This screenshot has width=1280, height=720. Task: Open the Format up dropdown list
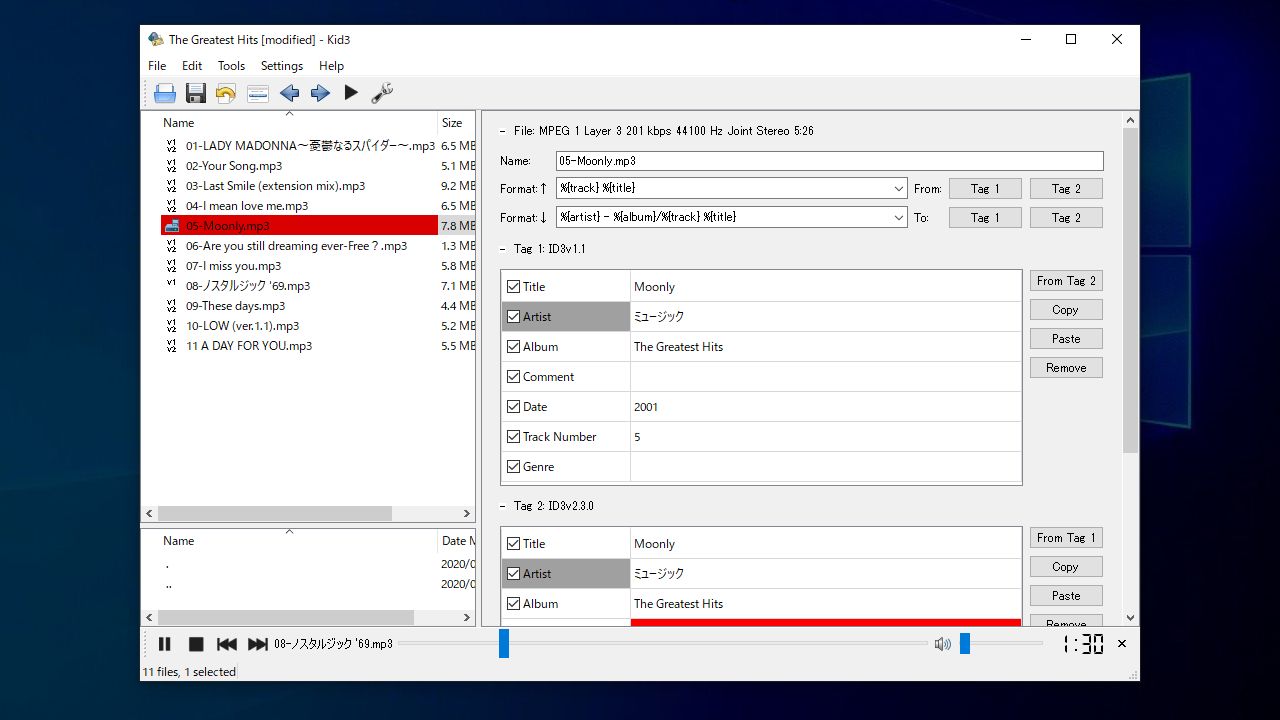click(897, 188)
